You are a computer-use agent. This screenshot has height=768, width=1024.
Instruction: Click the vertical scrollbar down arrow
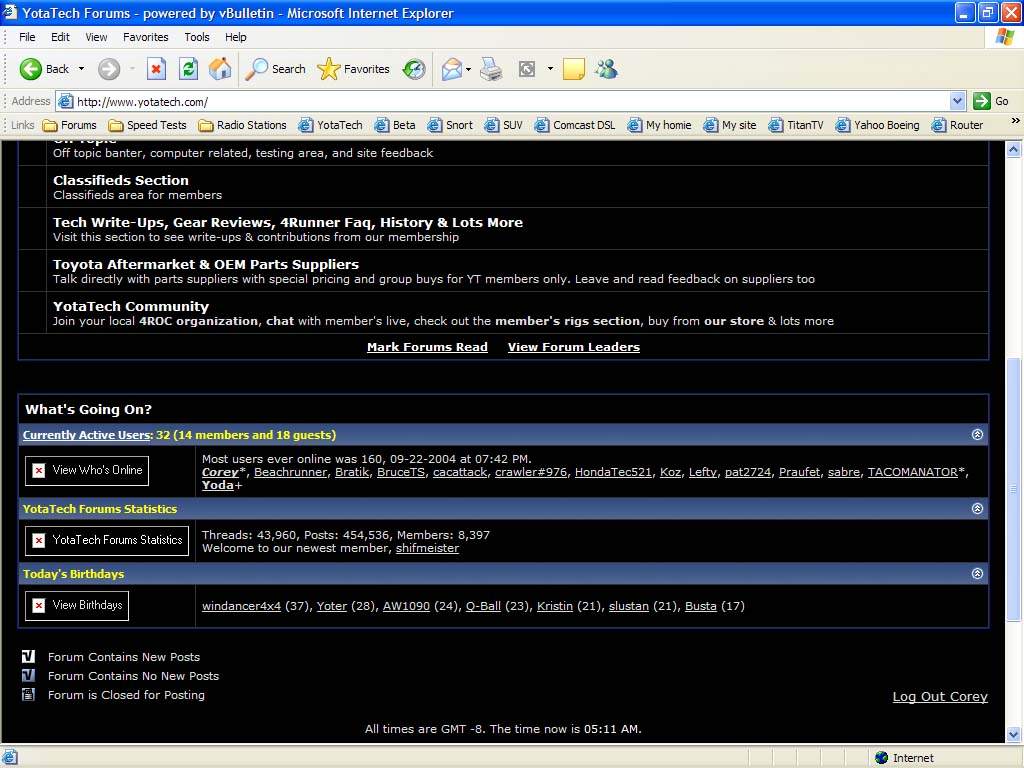[1014, 735]
